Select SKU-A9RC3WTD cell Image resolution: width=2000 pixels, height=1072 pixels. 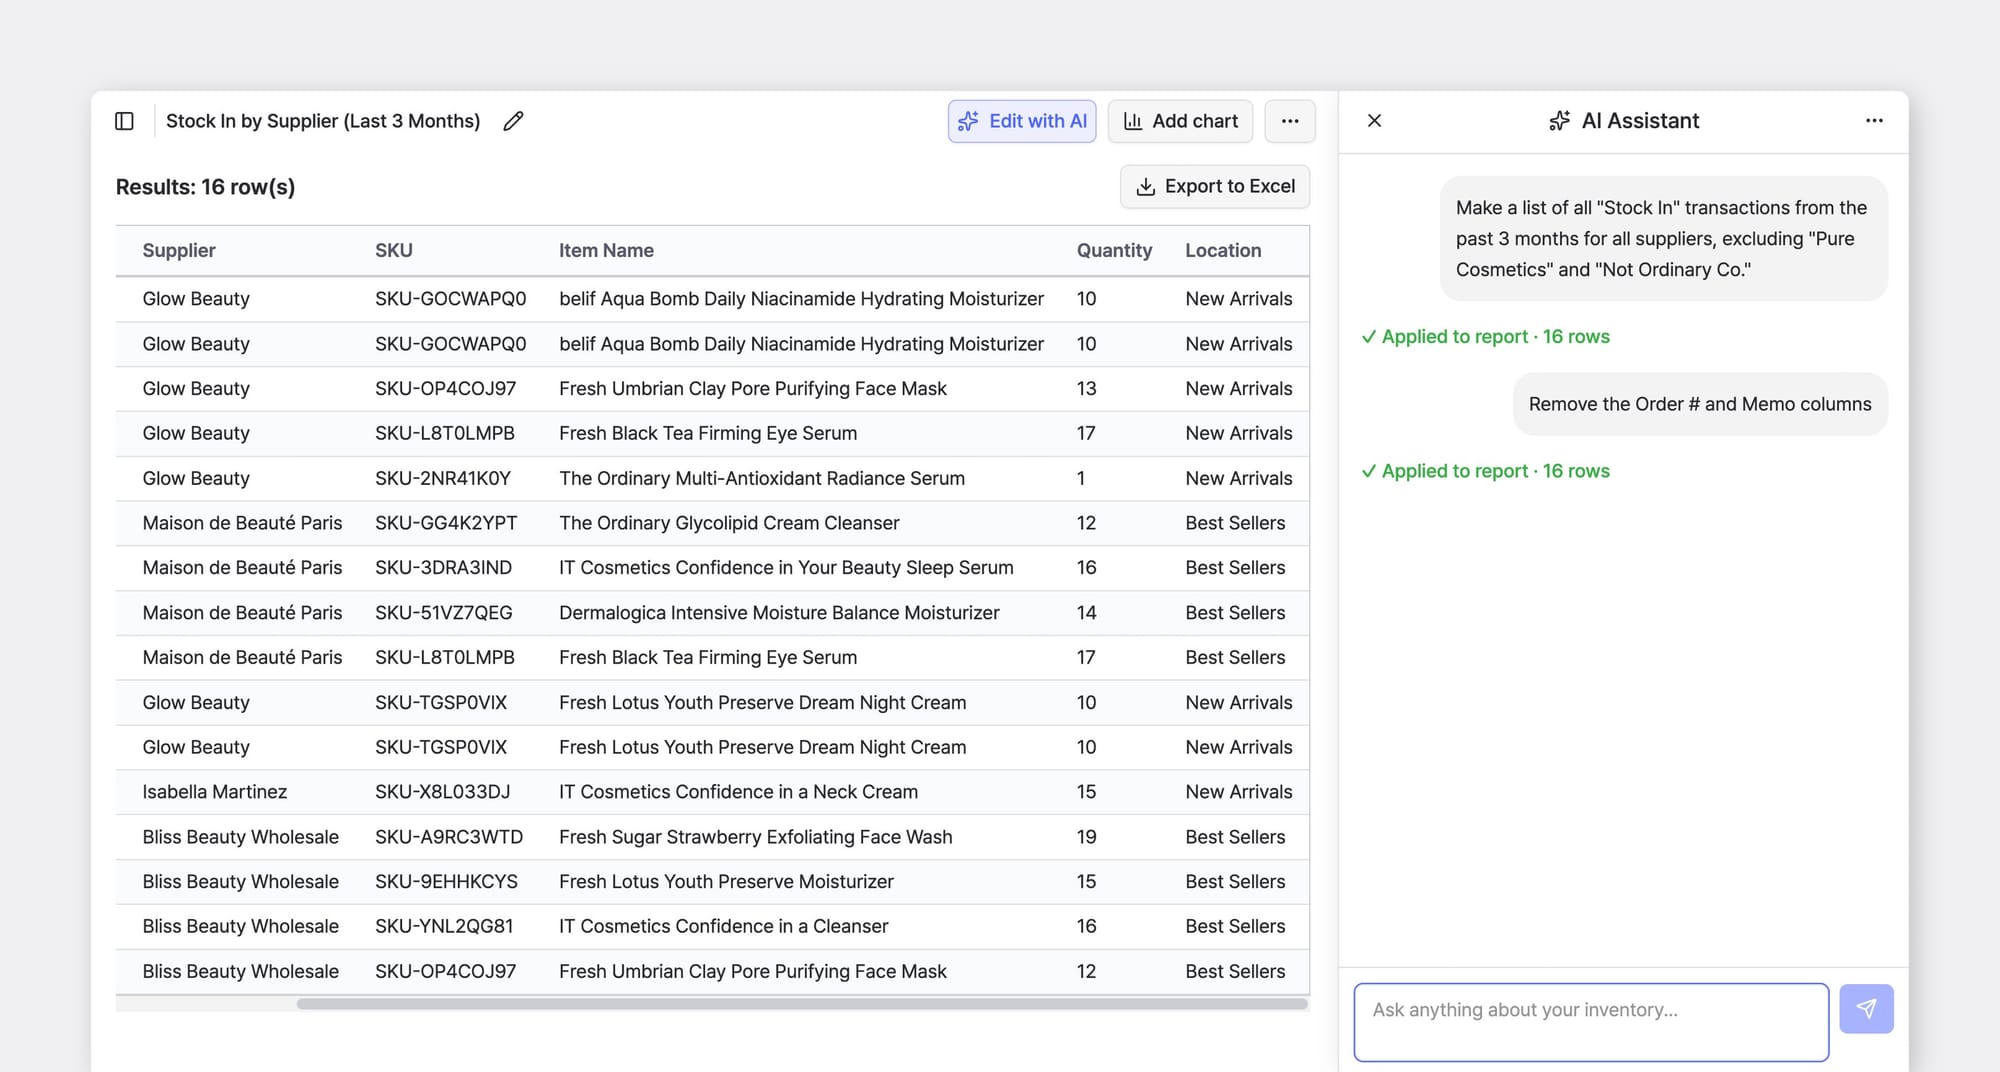(x=449, y=837)
